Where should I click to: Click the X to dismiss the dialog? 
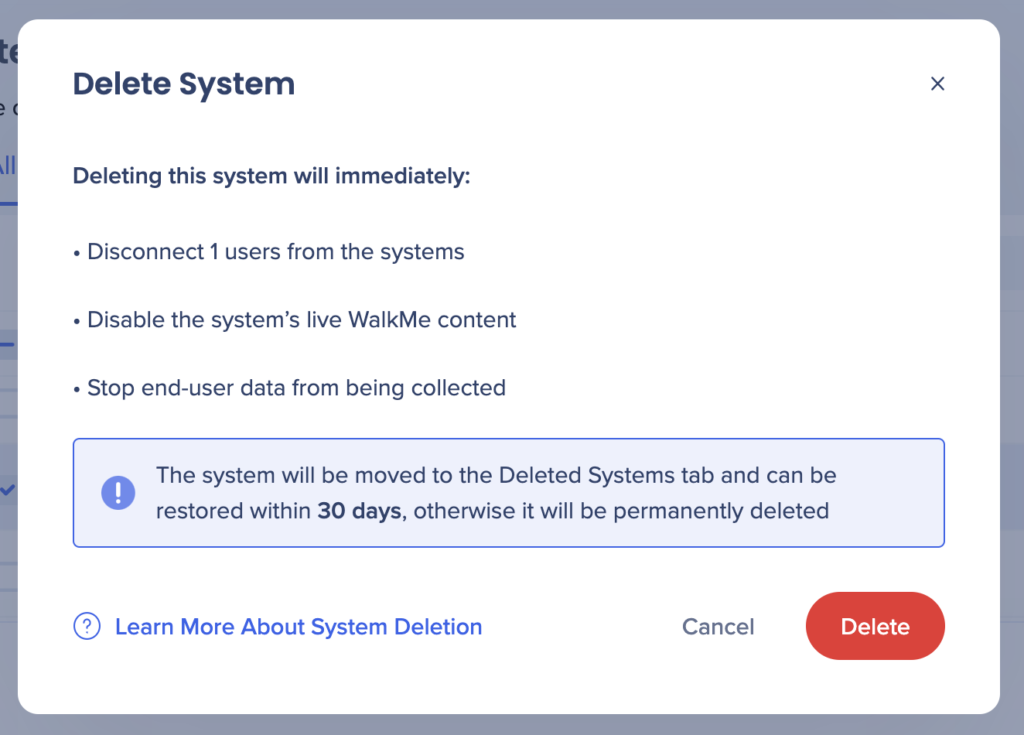point(937,83)
